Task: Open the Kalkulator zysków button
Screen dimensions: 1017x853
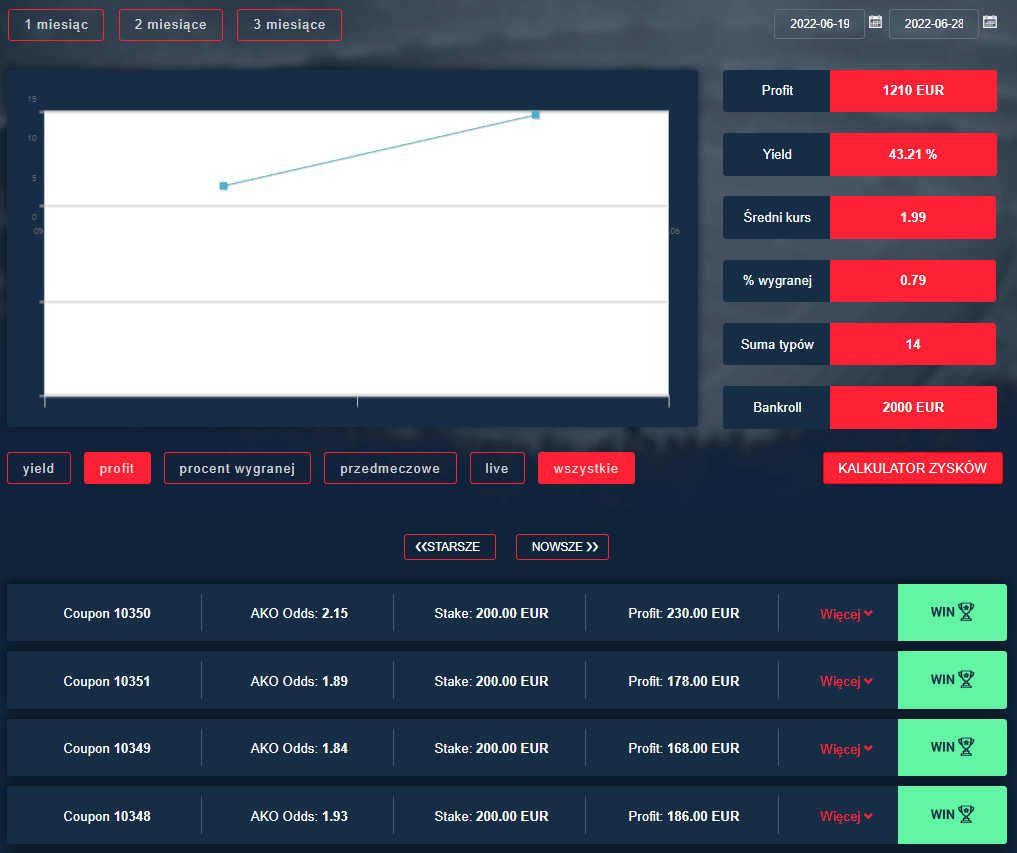Action: click(912, 468)
